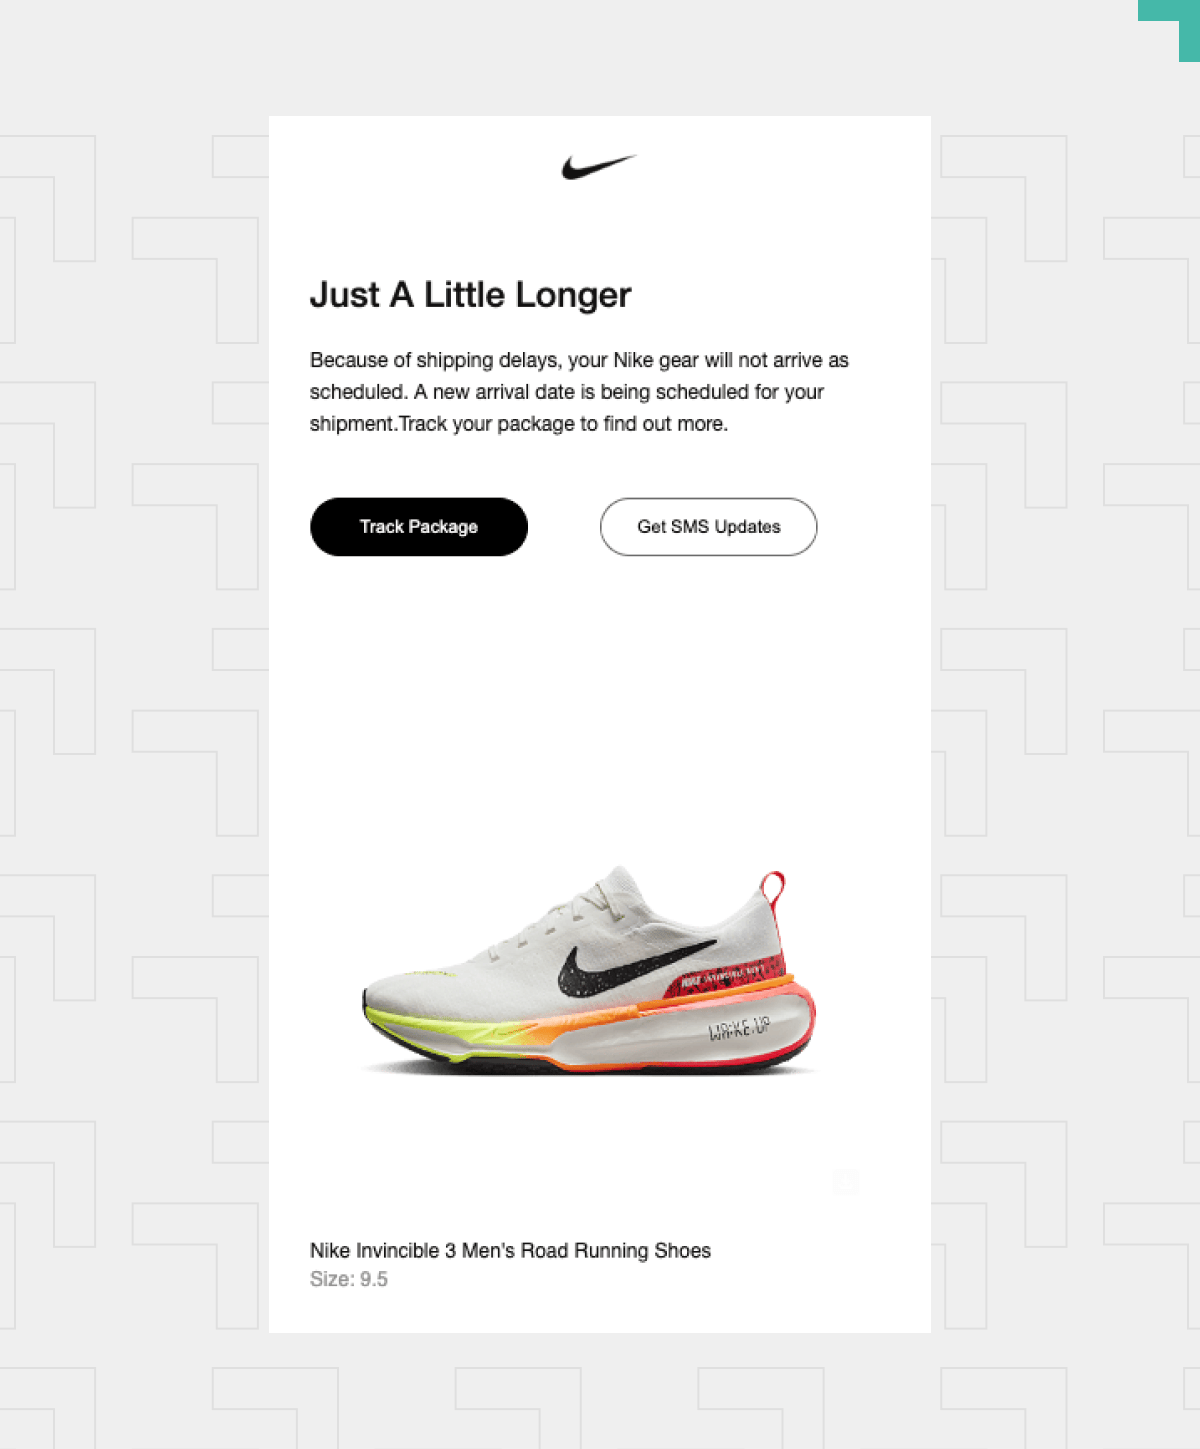Click the Get SMS Updates button
This screenshot has width=1200, height=1449.
tap(708, 527)
